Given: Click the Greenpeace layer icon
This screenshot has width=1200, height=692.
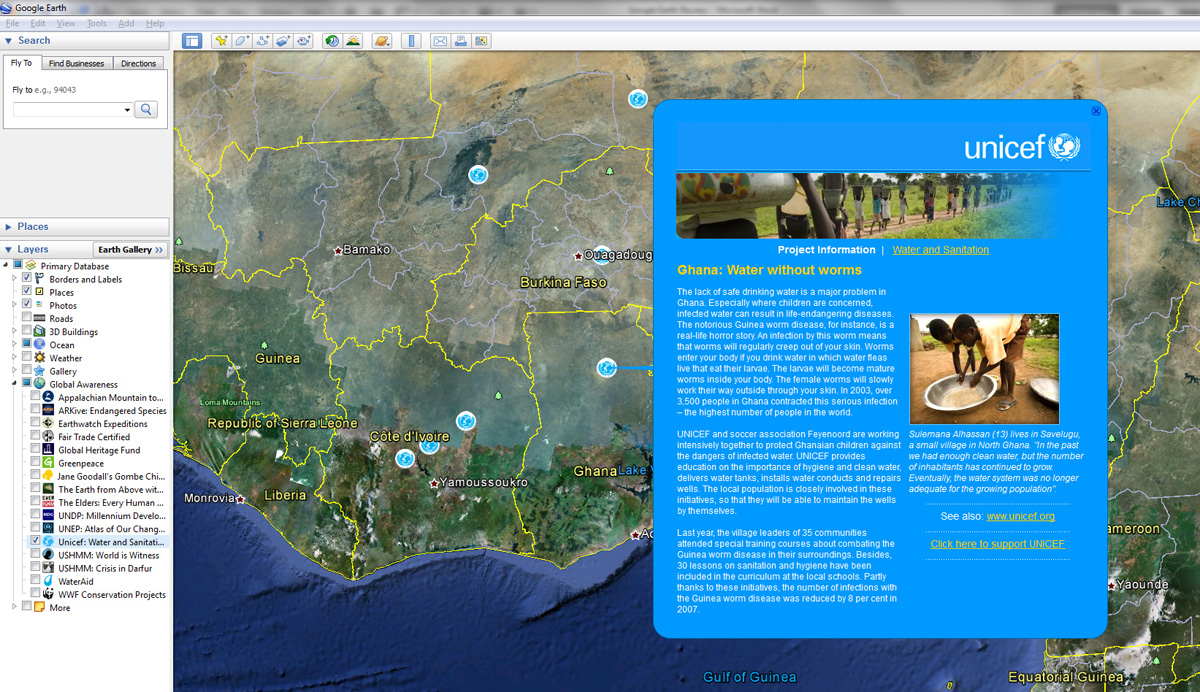Looking at the screenshot, I should [x=49, y=463].
